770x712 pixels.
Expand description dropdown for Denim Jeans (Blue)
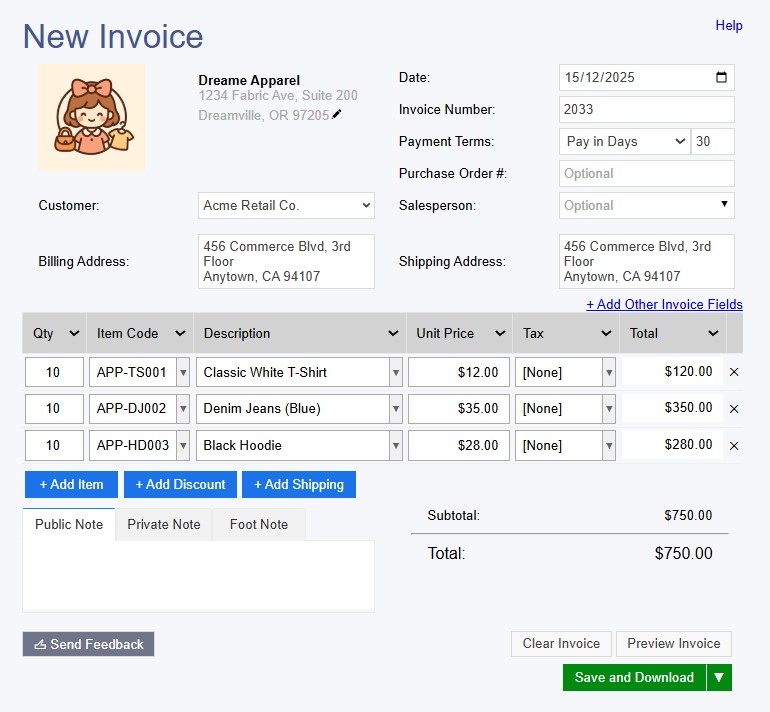396,409
